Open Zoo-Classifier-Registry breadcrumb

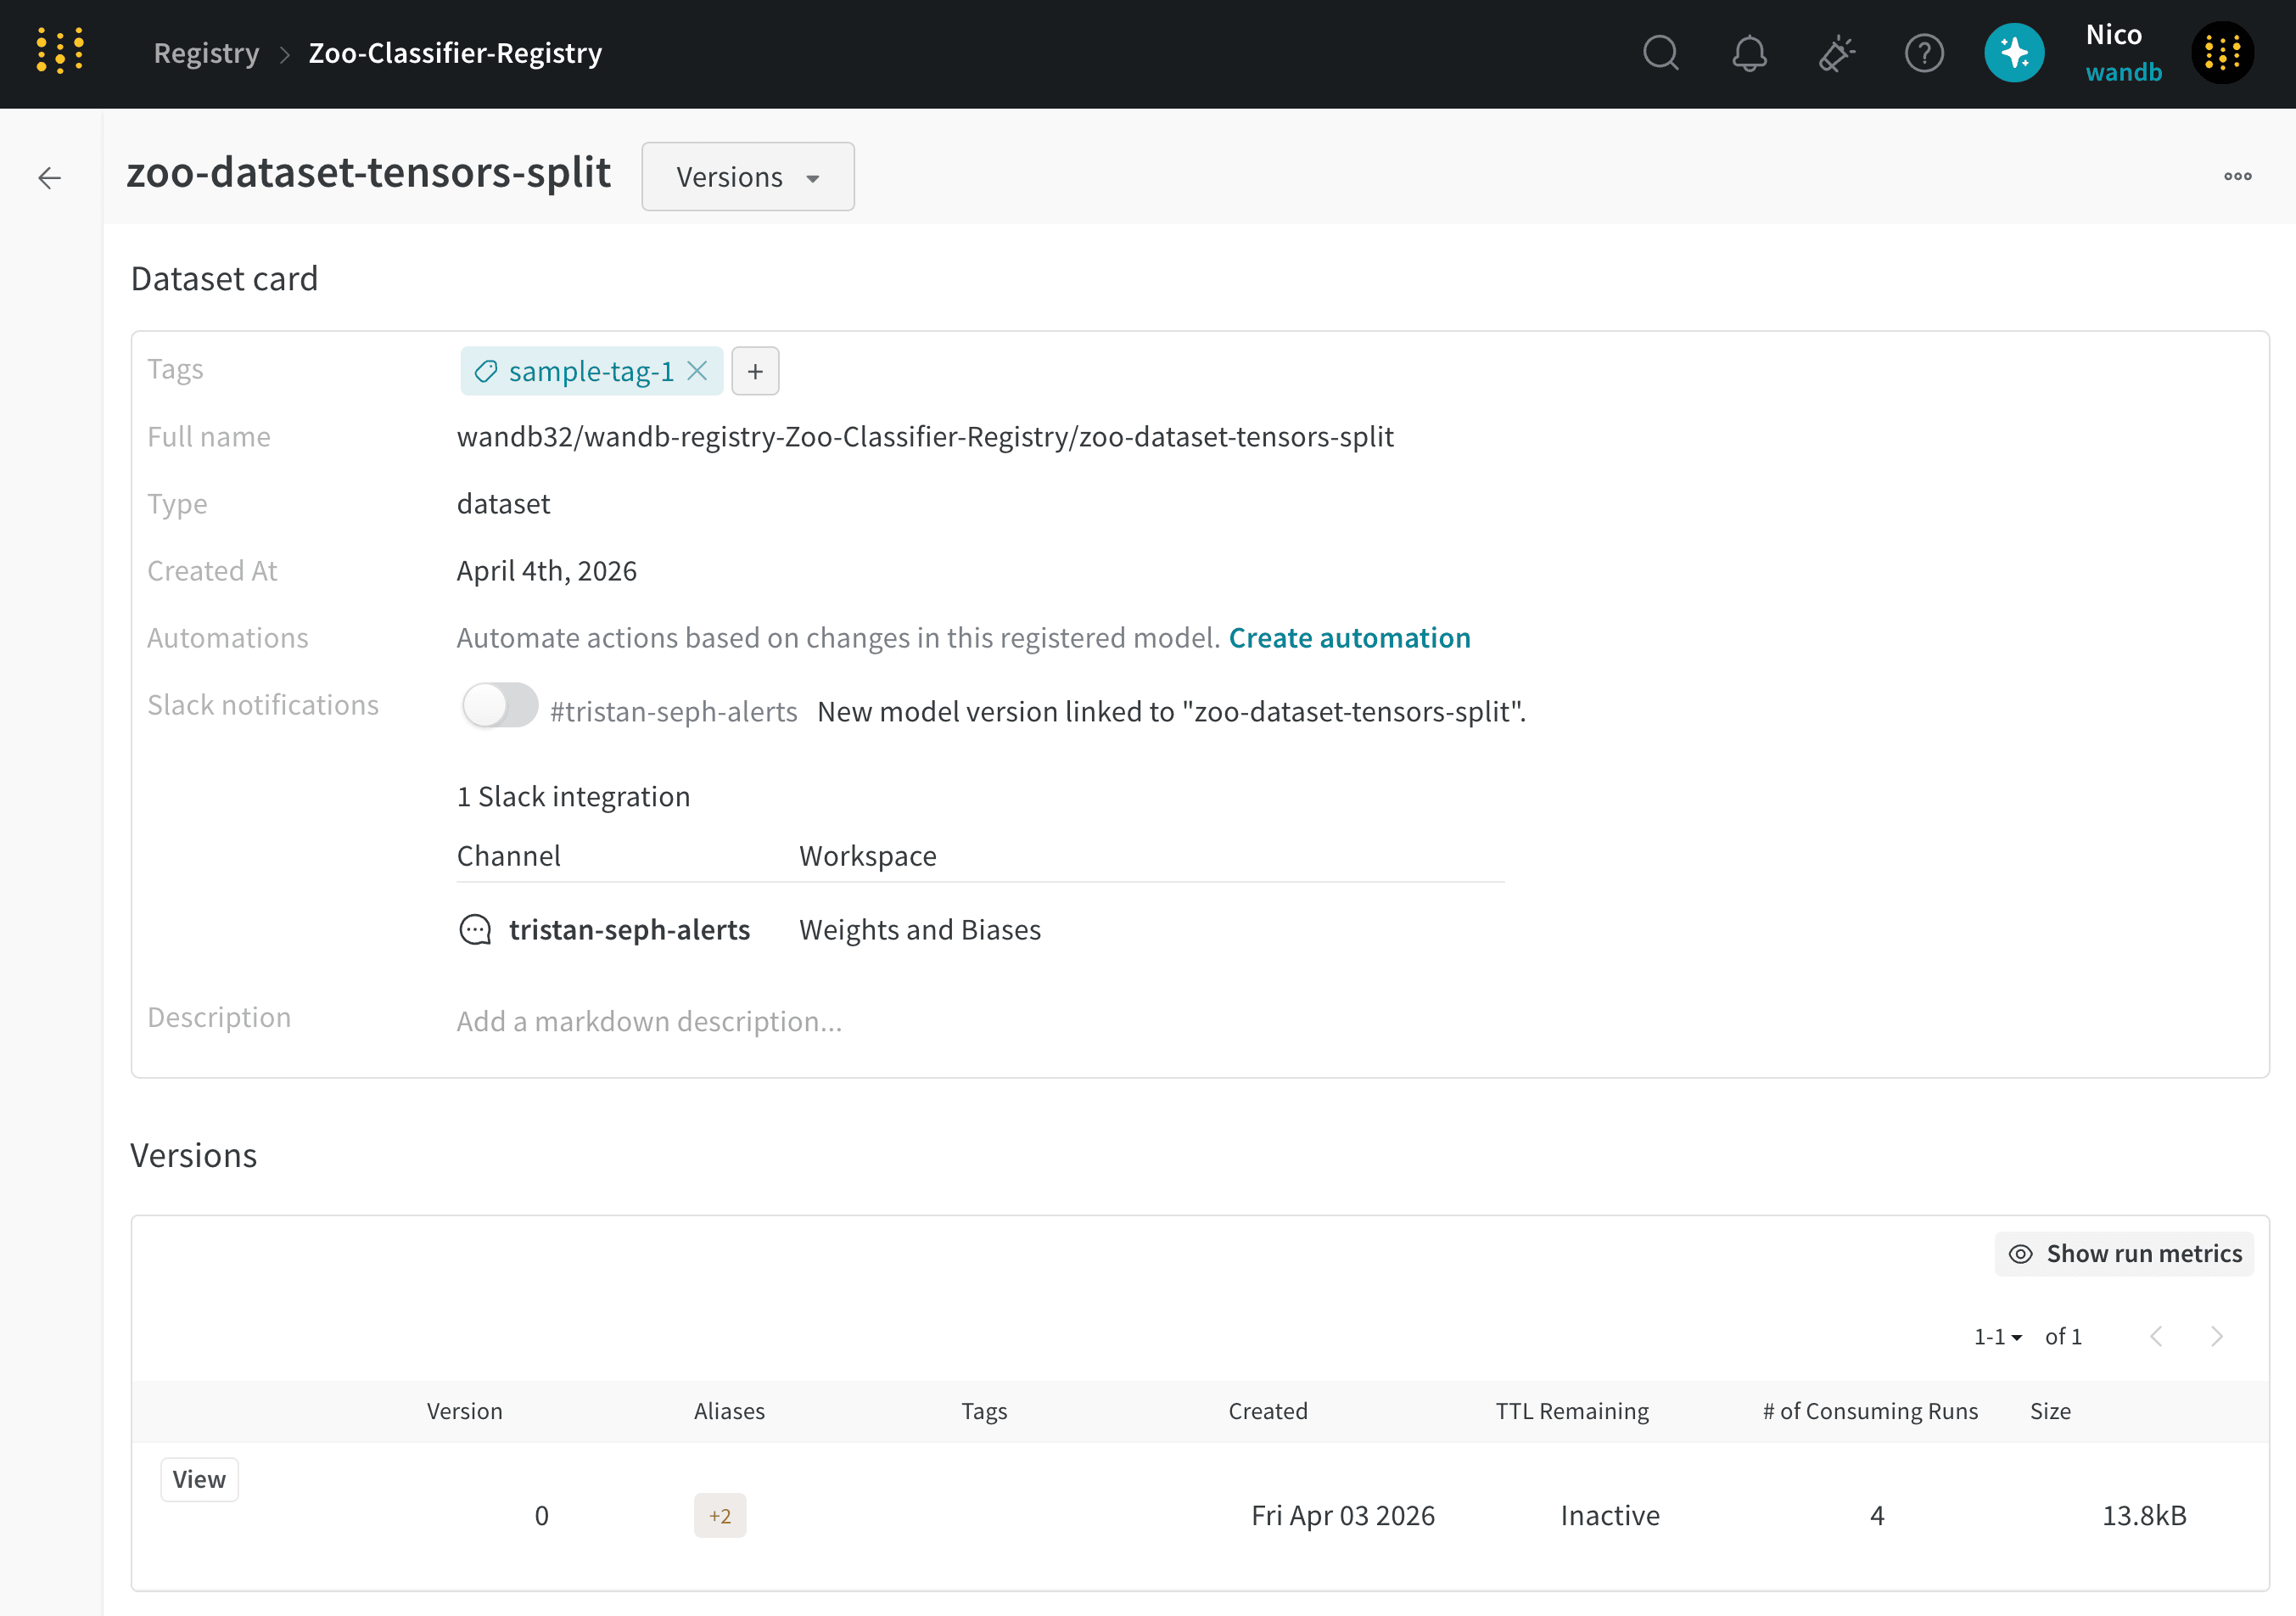(455, 53)
